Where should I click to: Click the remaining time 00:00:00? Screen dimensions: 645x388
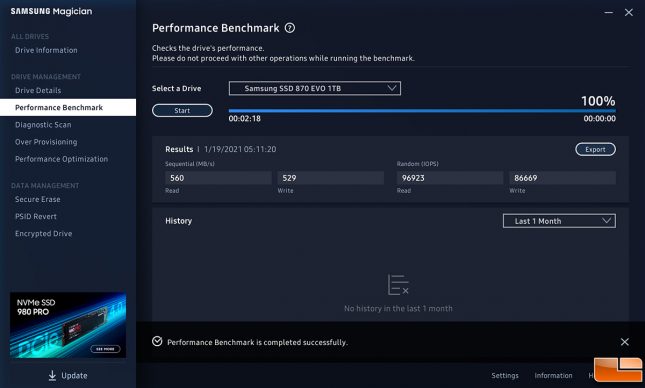599,118
